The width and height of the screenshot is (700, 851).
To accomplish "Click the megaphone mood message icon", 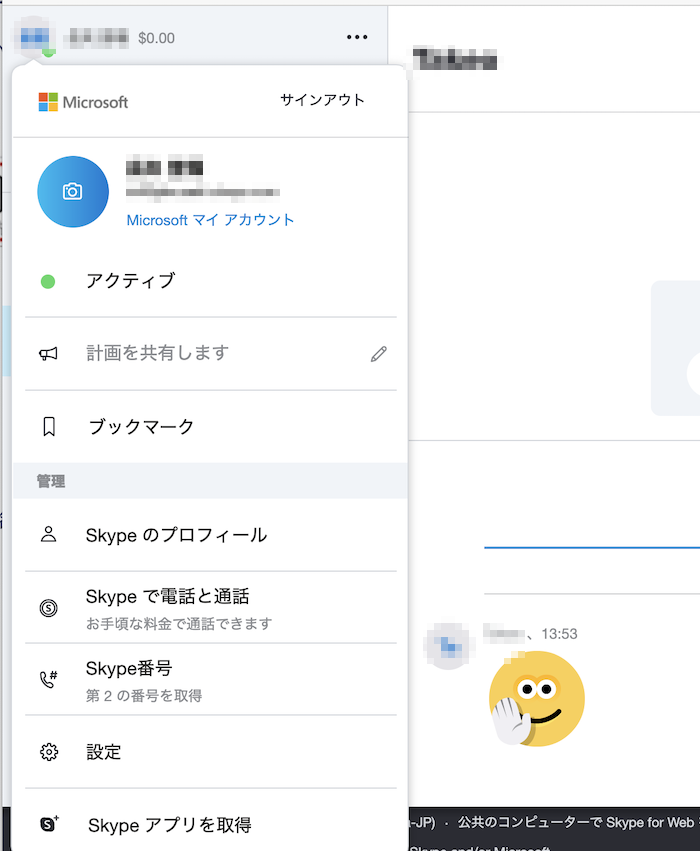I will [48, 354].
